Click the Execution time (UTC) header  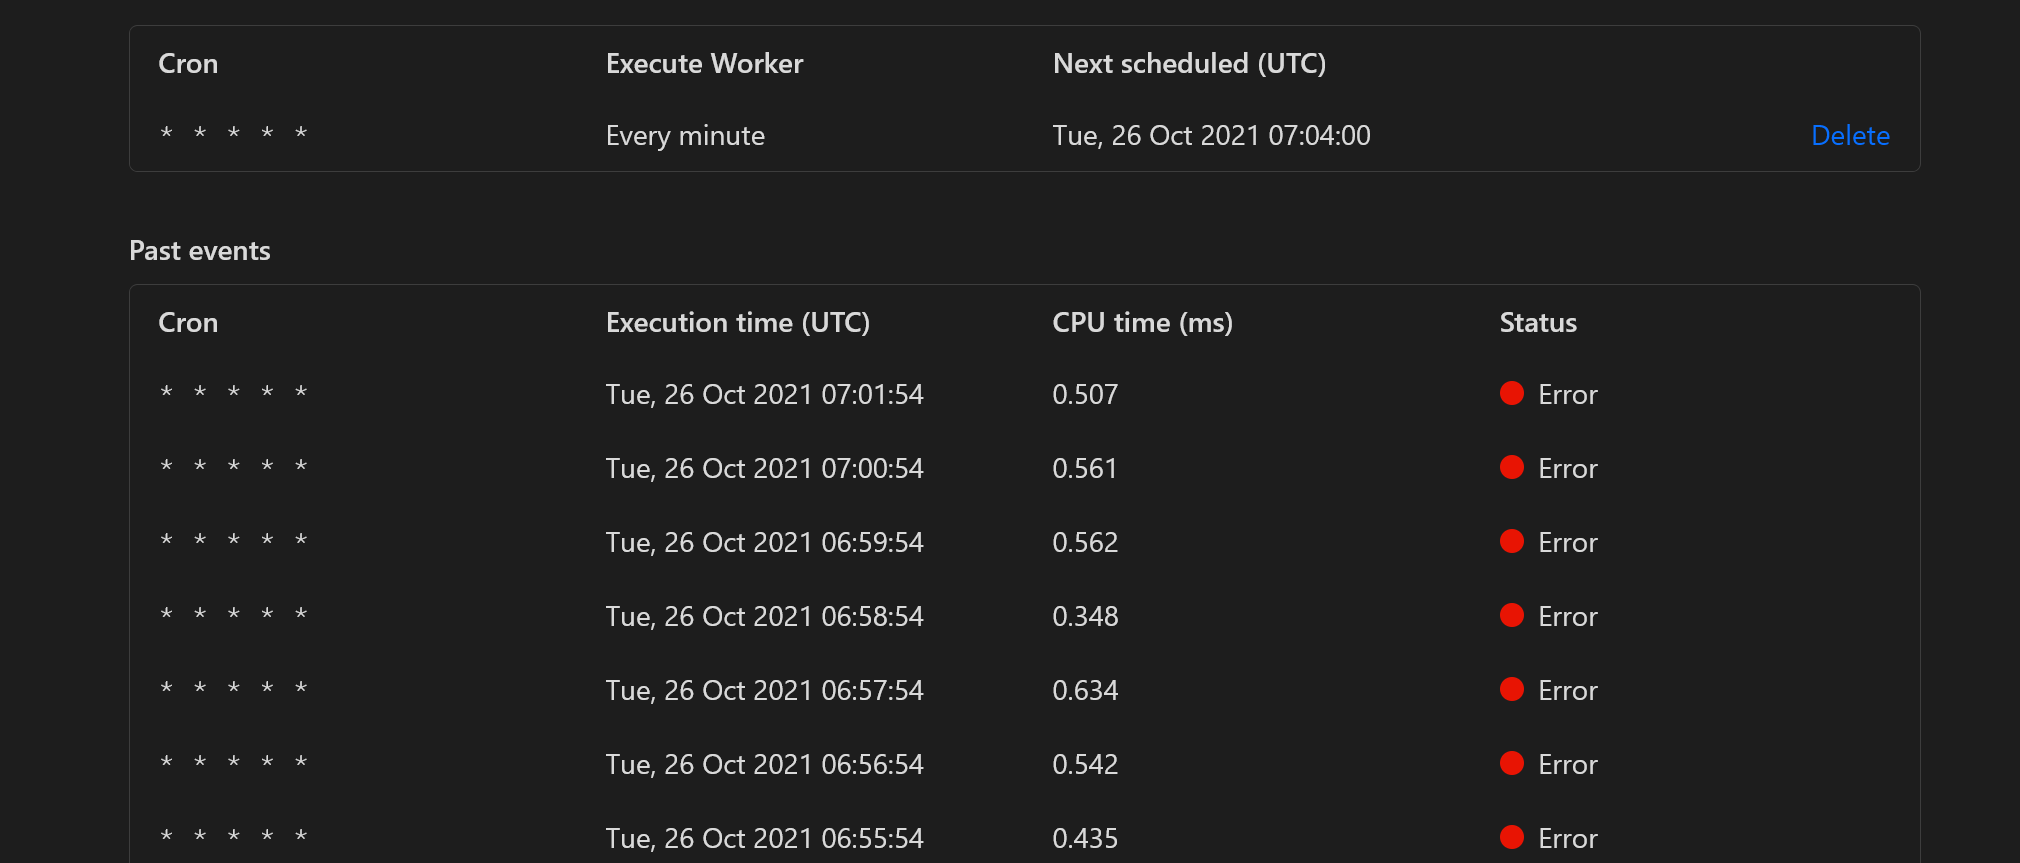coord(738,322)
